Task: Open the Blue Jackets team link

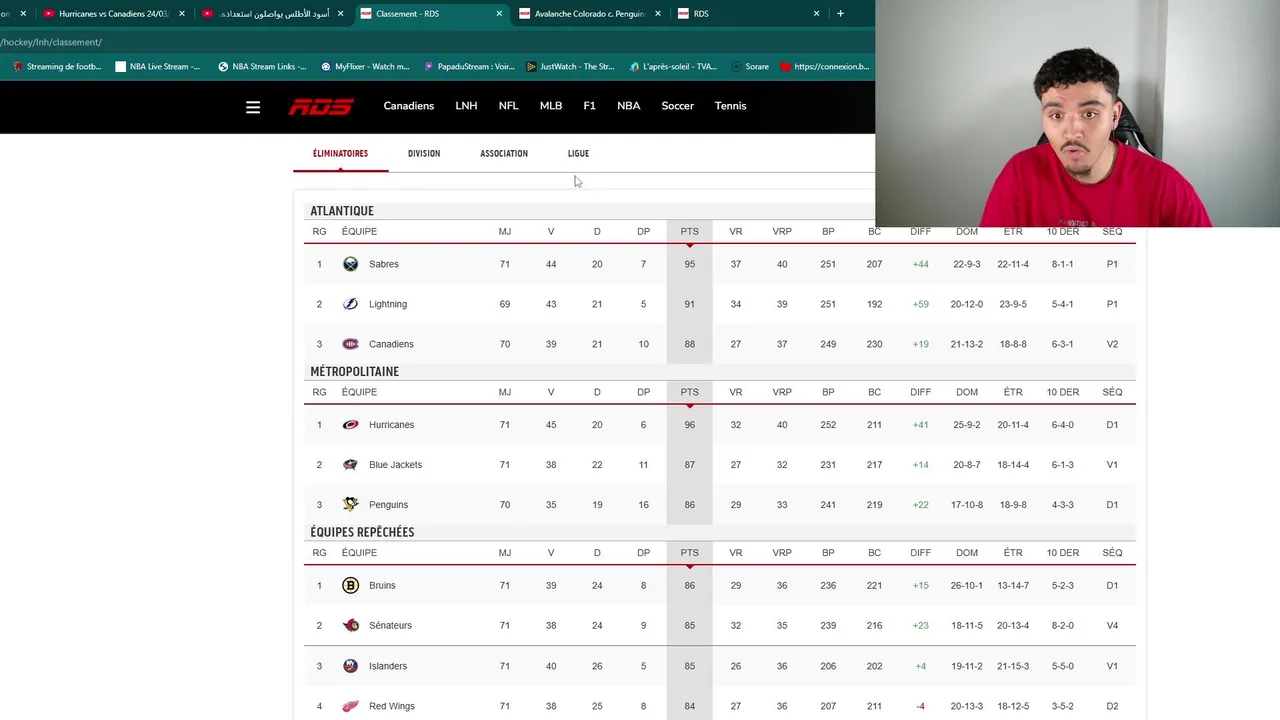Action: point(395,465)
